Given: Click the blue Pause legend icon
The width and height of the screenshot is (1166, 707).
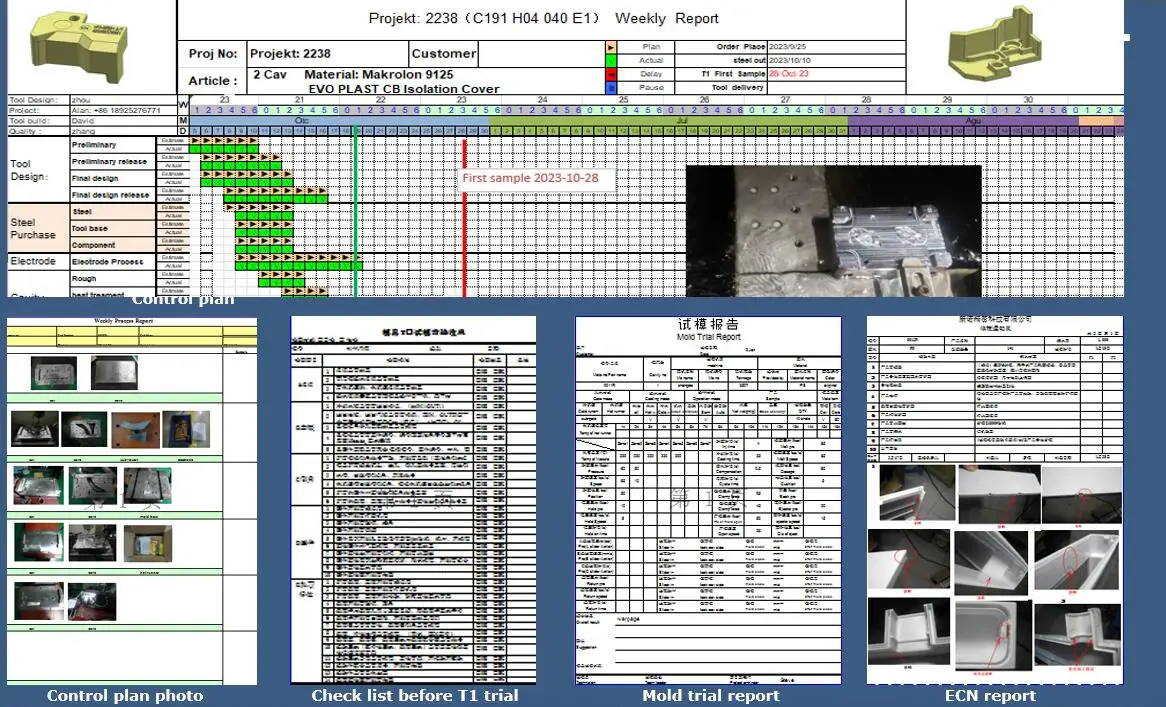Looking at the screenshot, I should (x=612, y=88).
